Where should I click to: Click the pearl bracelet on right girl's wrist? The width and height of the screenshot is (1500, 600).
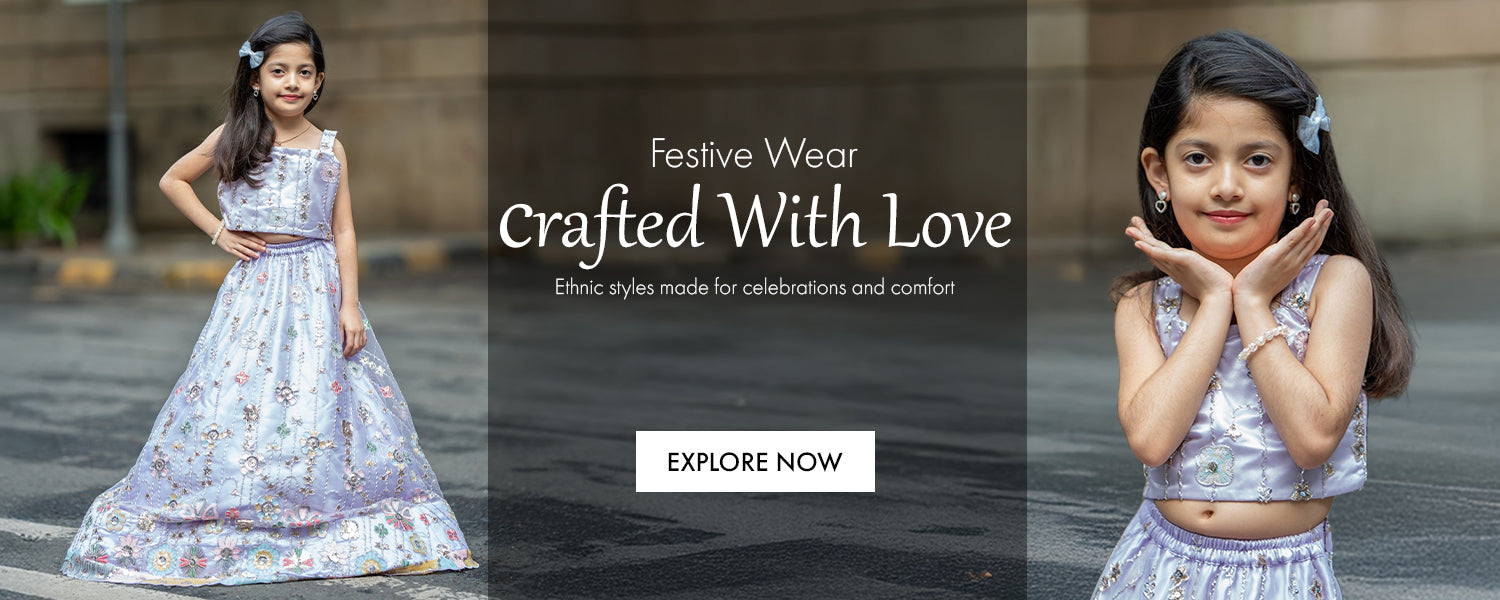coord(1262,342)
